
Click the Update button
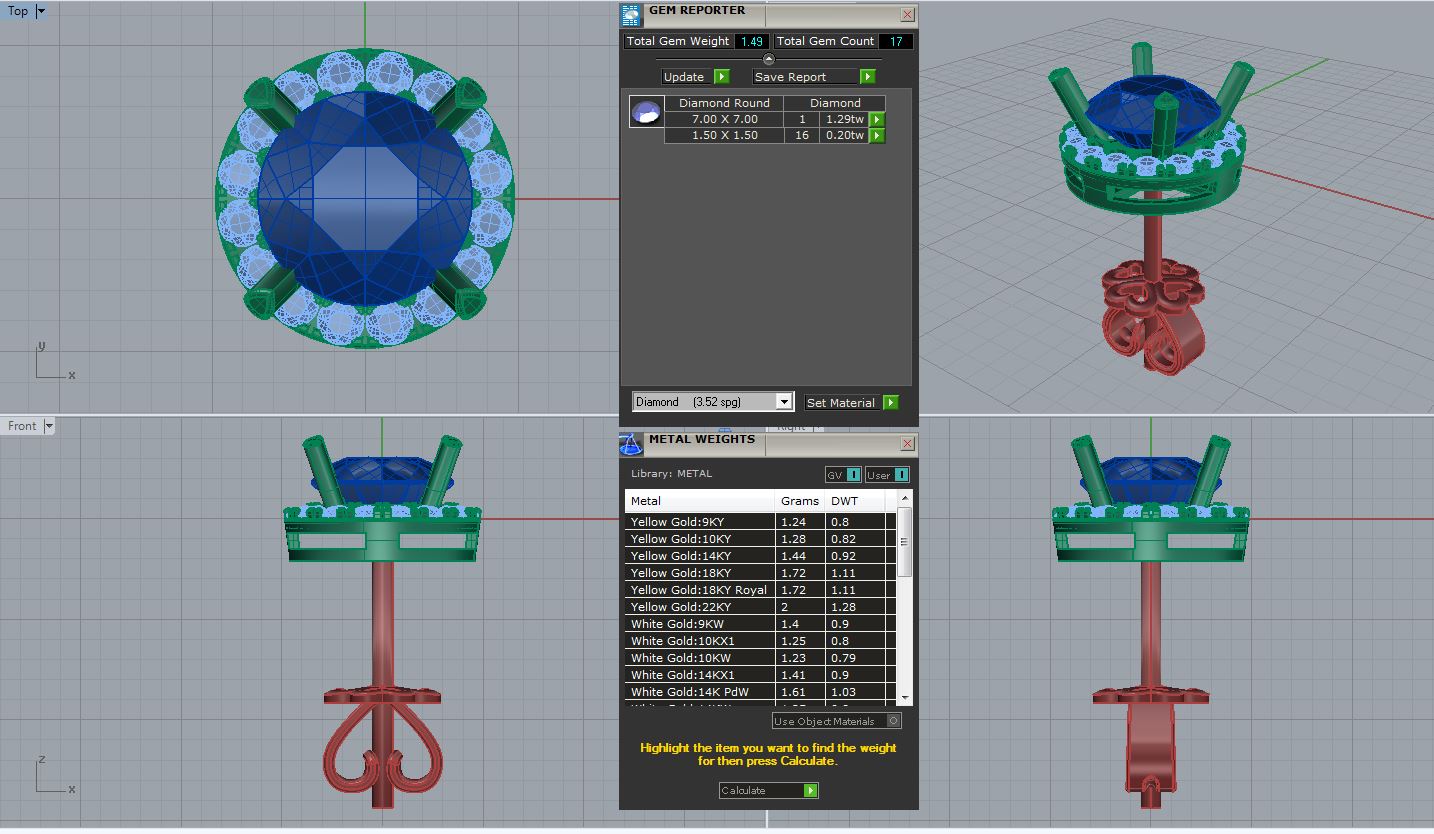point(695,77)
